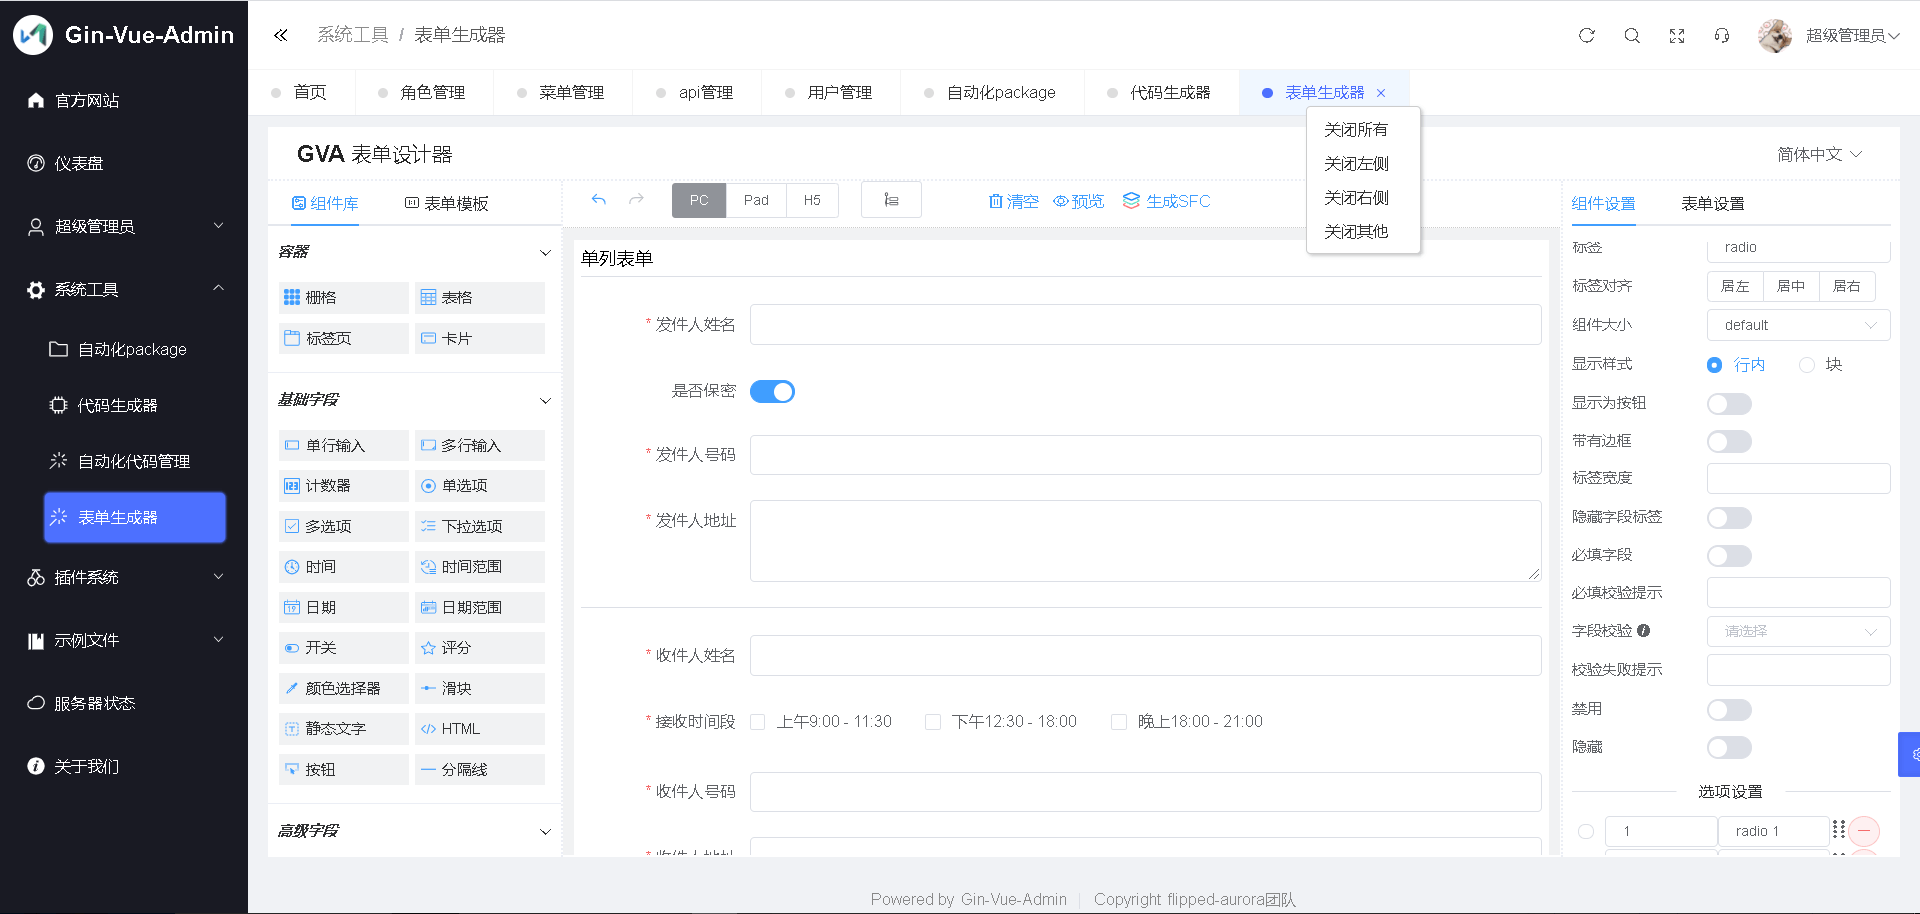This screenshot has width=1920, height=914.
Task: Collapse the 容器 section
Action: tap(545, 252)
